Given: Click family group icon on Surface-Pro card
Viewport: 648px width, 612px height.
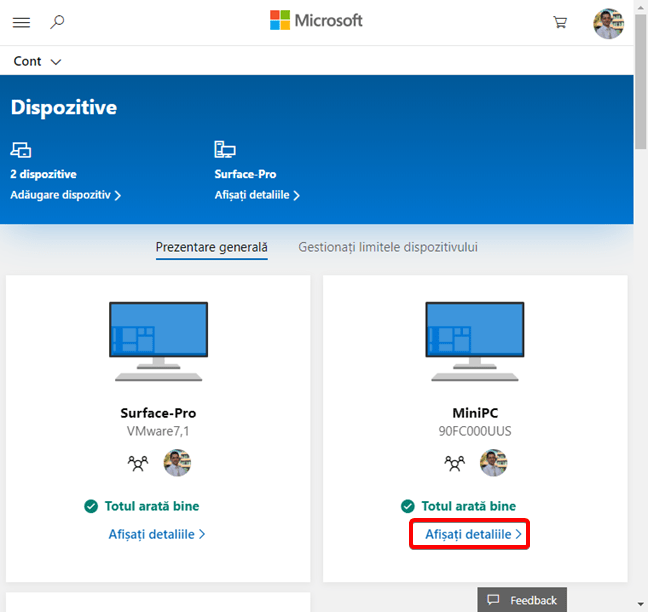Looking at the screenshot, I should click(138, 463).
